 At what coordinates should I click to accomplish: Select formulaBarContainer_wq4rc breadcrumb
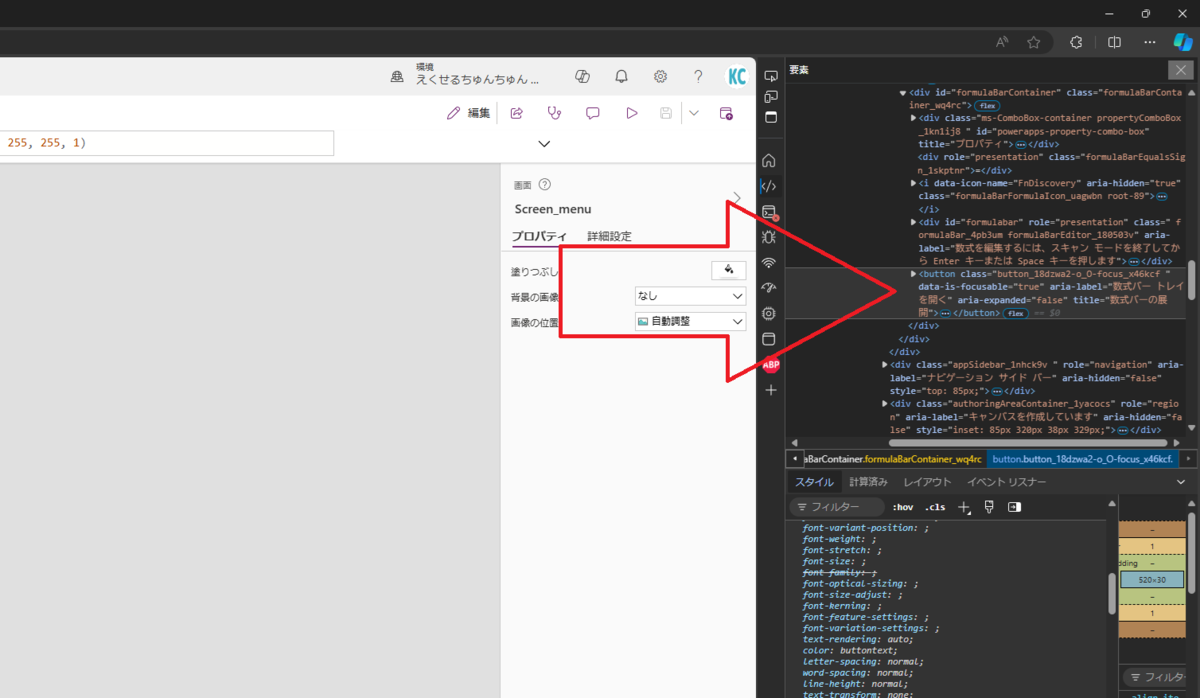point(894,459)
